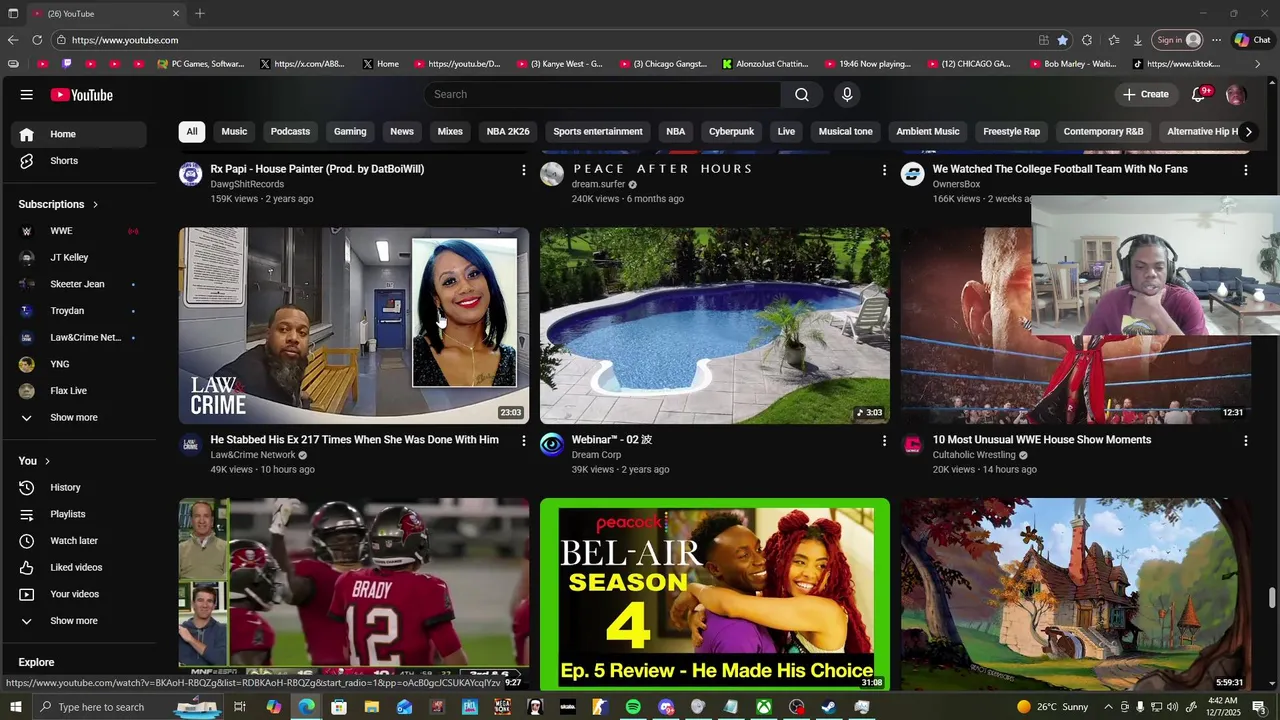Image resolution: width=1280 pixels, height=720 pixels.
Task: Select the Cyberpunk filter chip
Action: 731,132
